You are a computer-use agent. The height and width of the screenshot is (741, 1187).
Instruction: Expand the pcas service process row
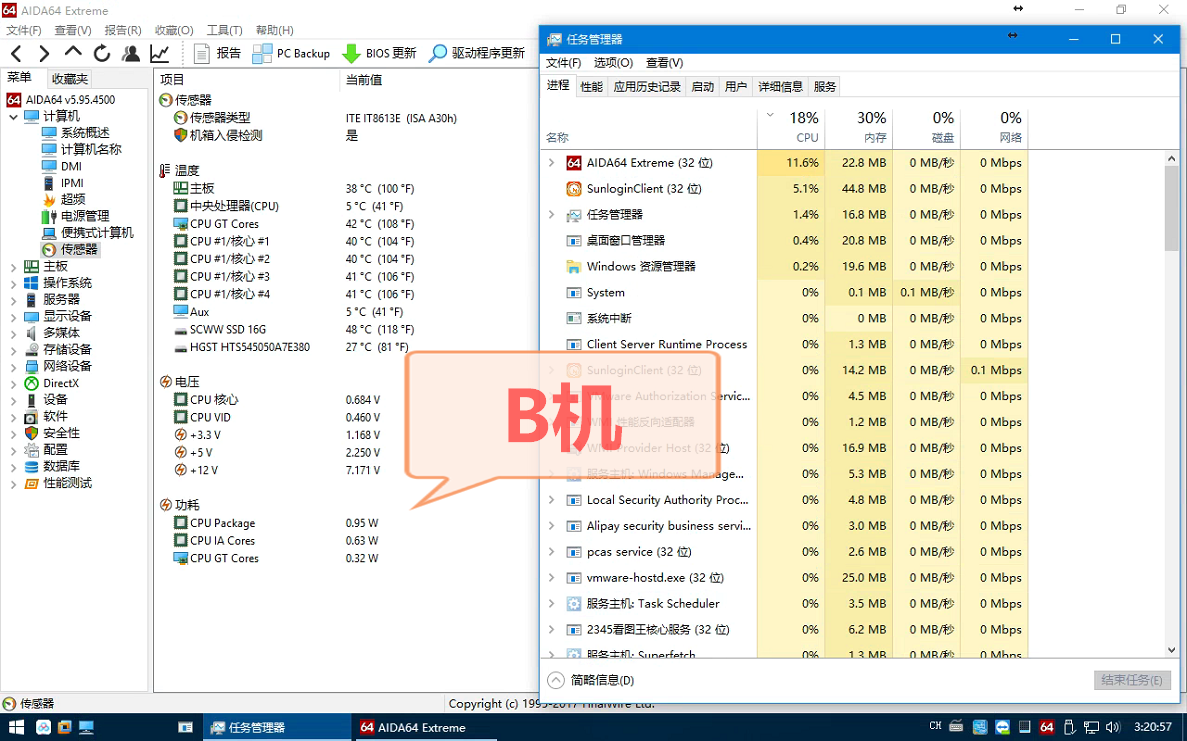552,552
